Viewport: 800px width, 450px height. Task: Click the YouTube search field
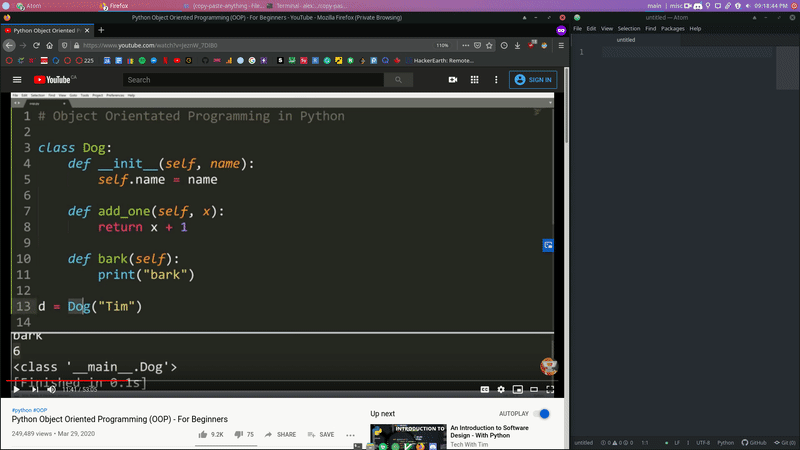coord(253,80)
